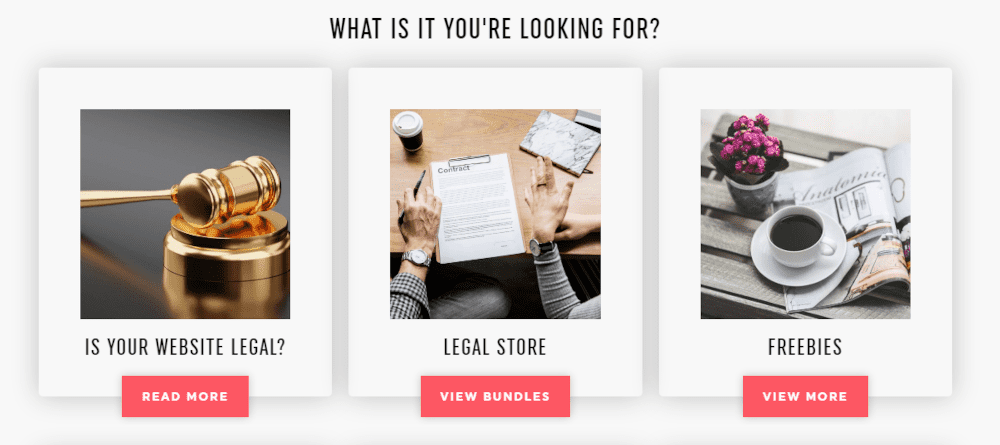Click the READ MORE button
1000x445 pixels.
click(185, 397)
